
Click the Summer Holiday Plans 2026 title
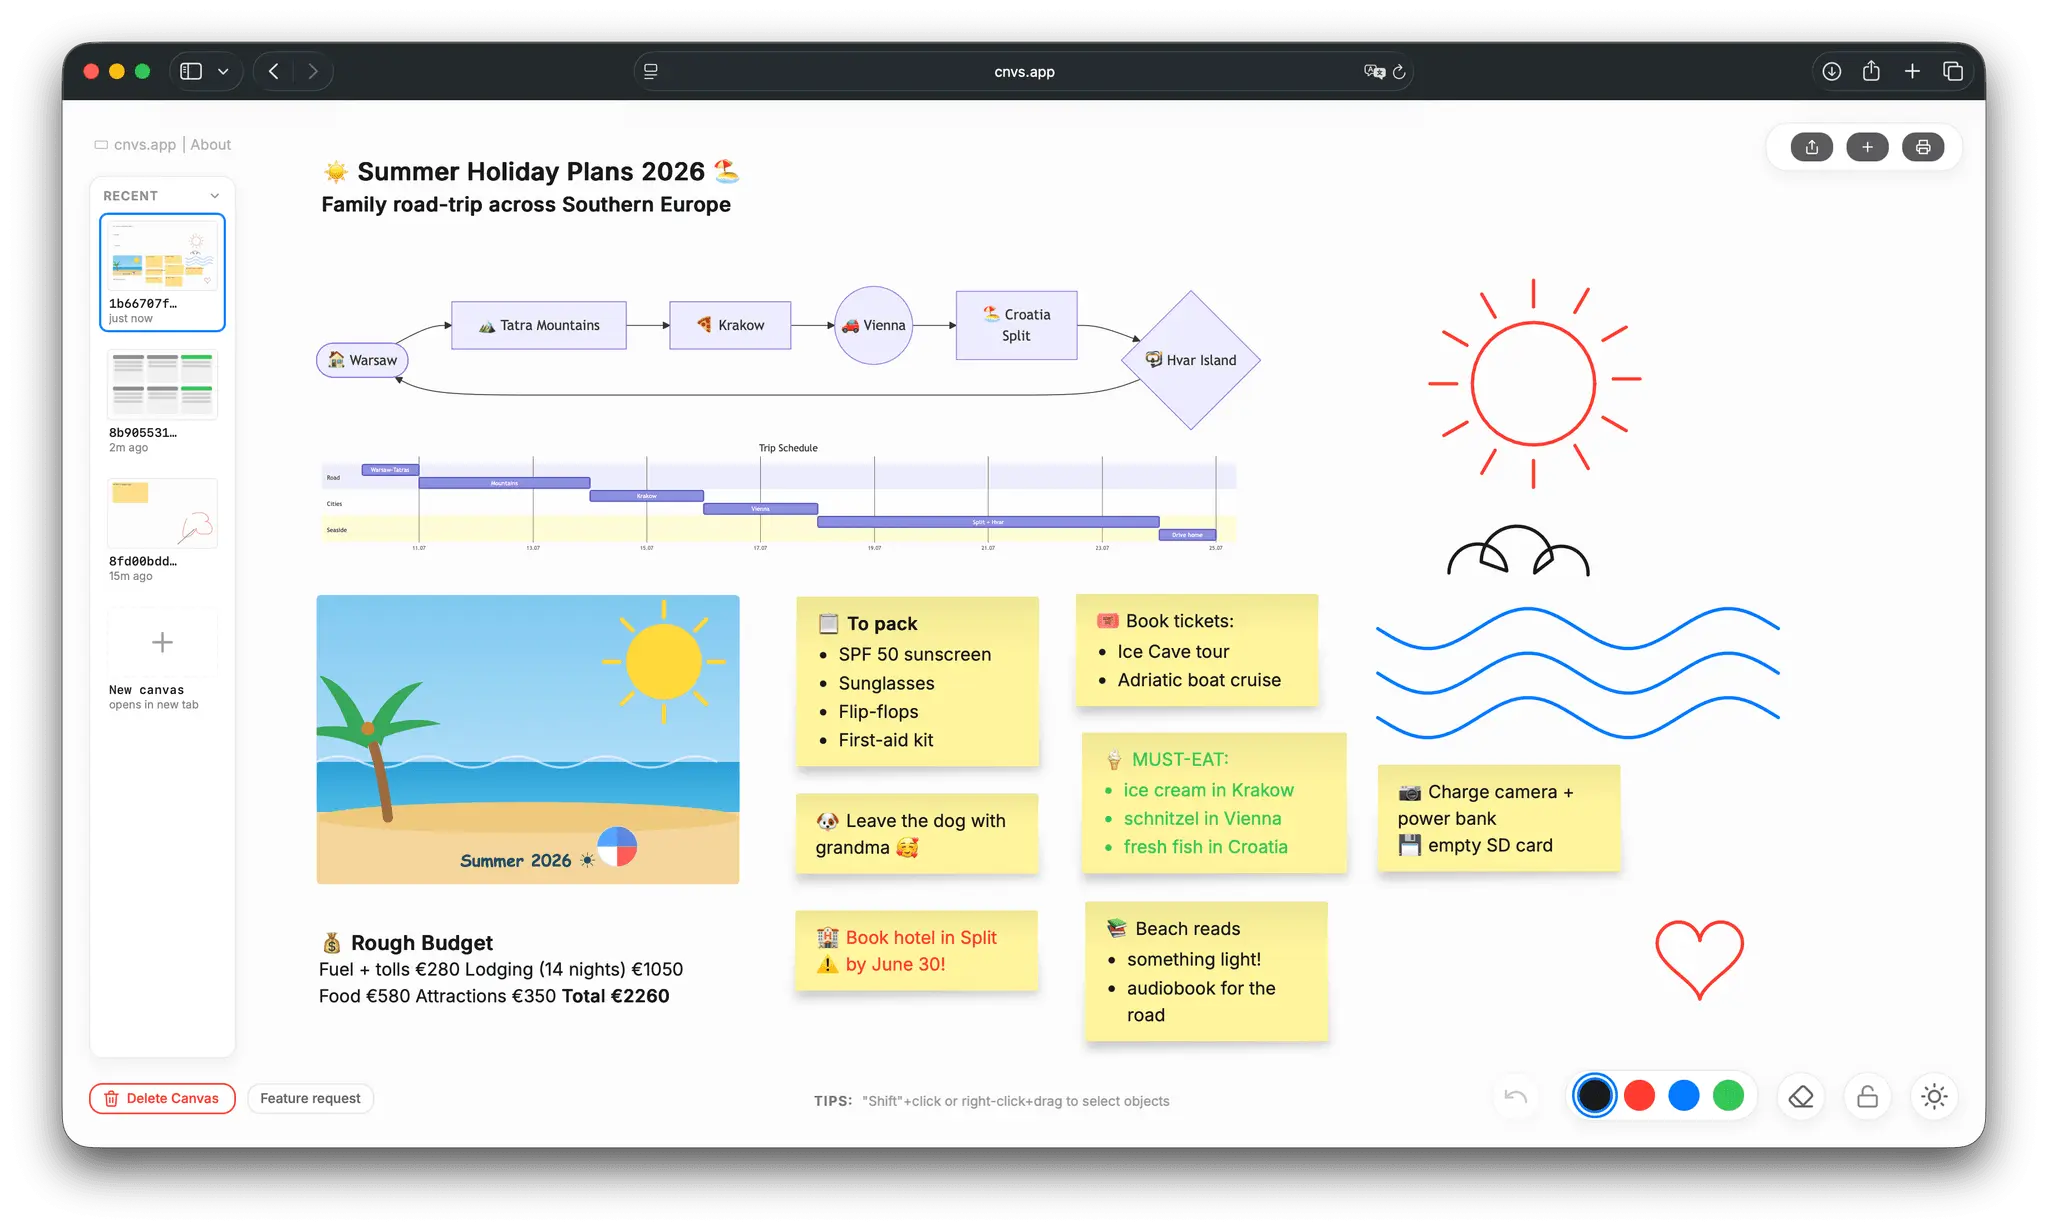coord(531,172)
